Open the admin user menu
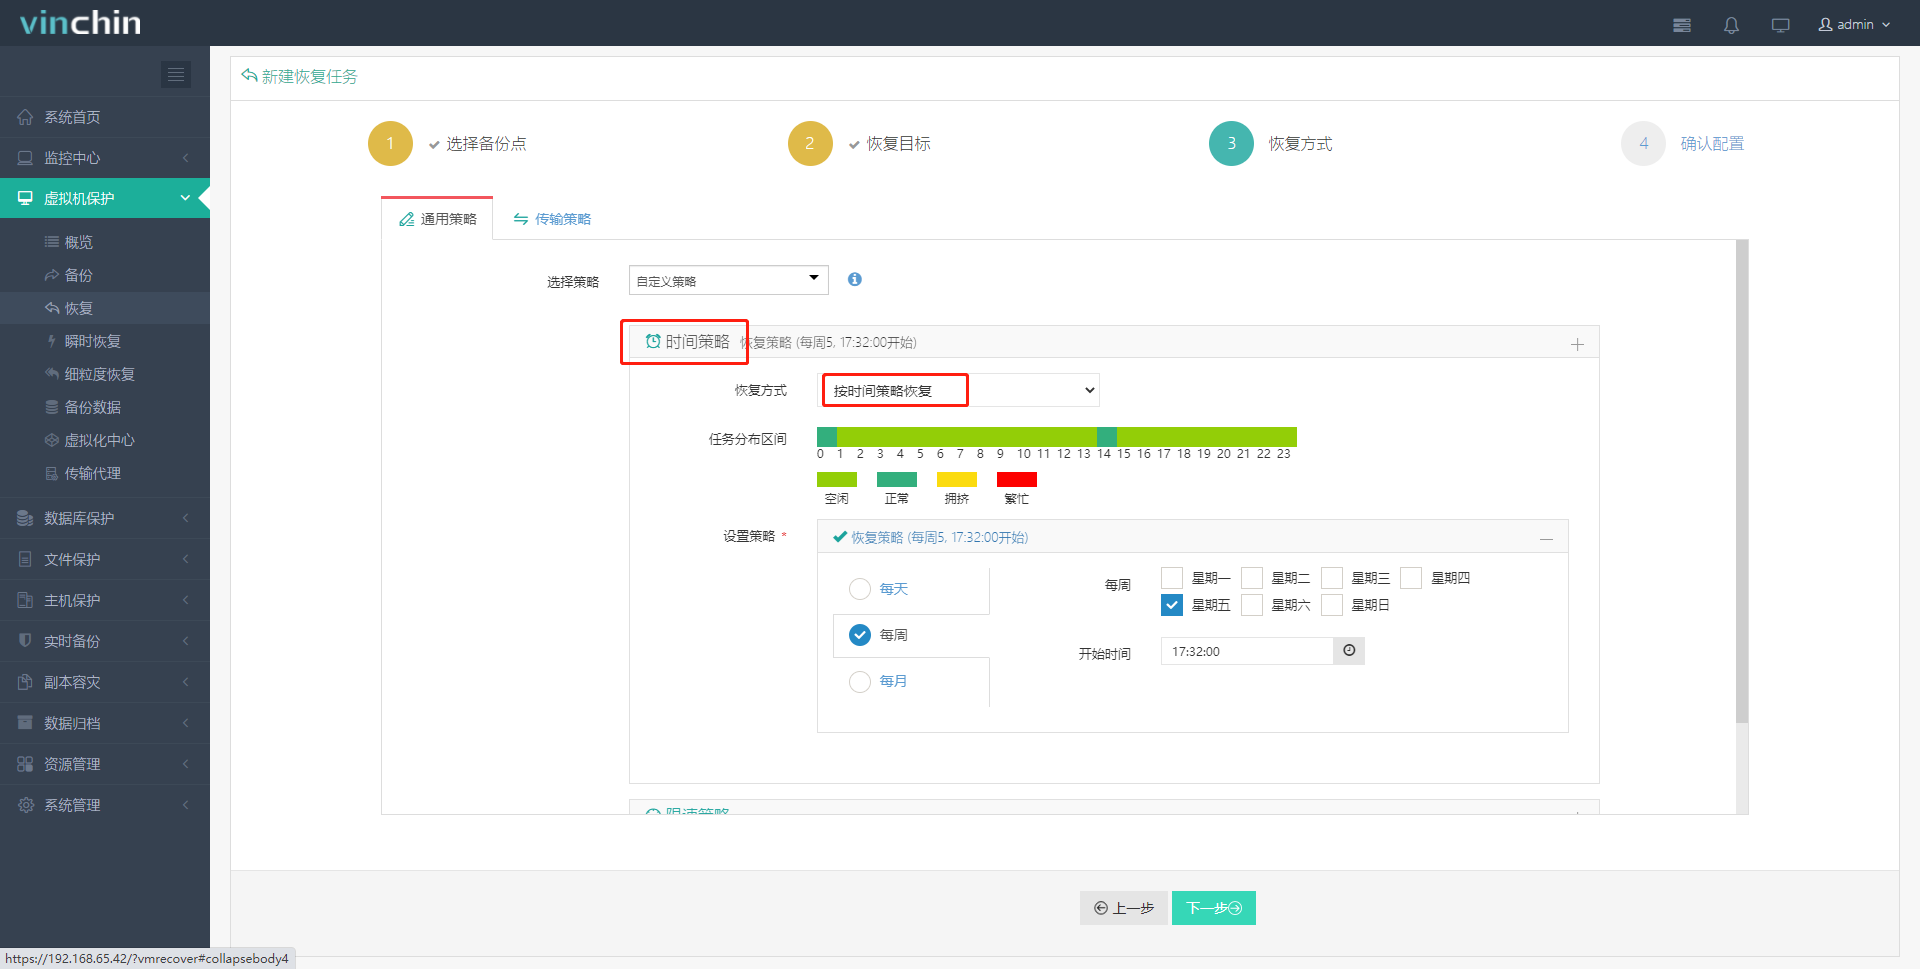This screenshot has height=969, width=1920. 1854,24
